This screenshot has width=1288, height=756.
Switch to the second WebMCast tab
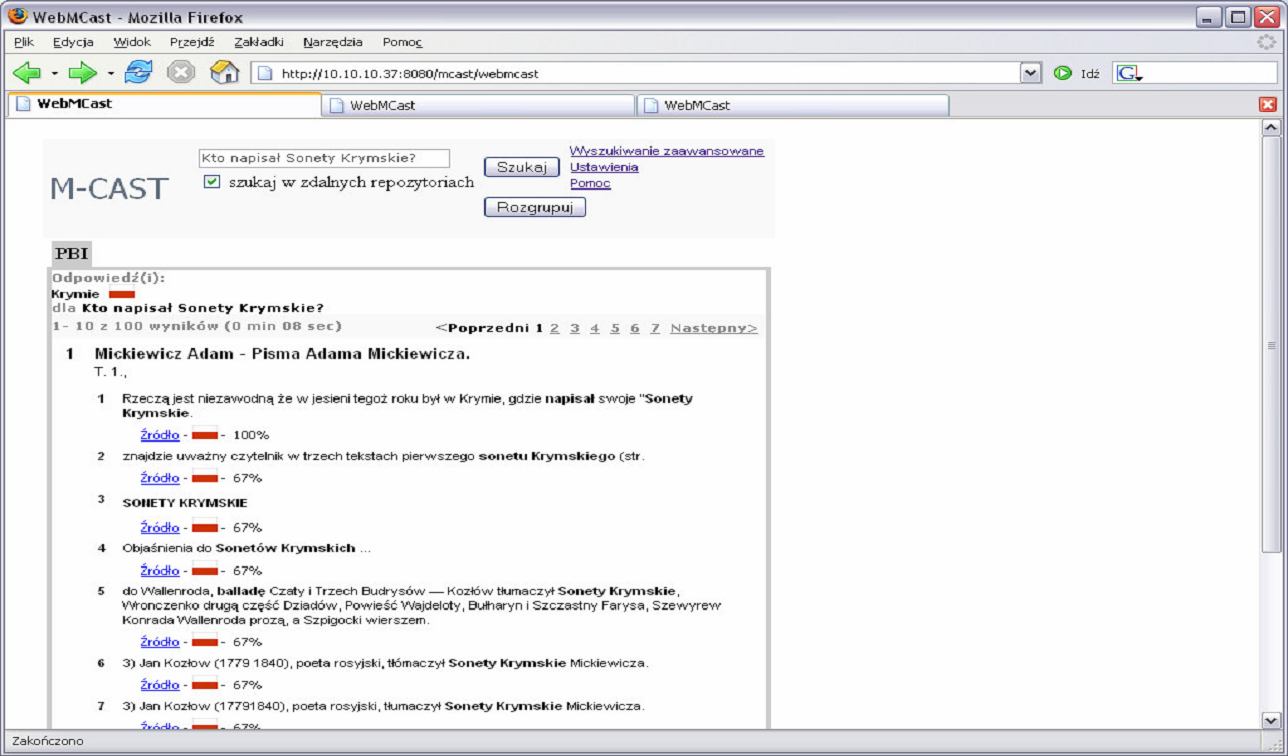[x=478, y=105]
